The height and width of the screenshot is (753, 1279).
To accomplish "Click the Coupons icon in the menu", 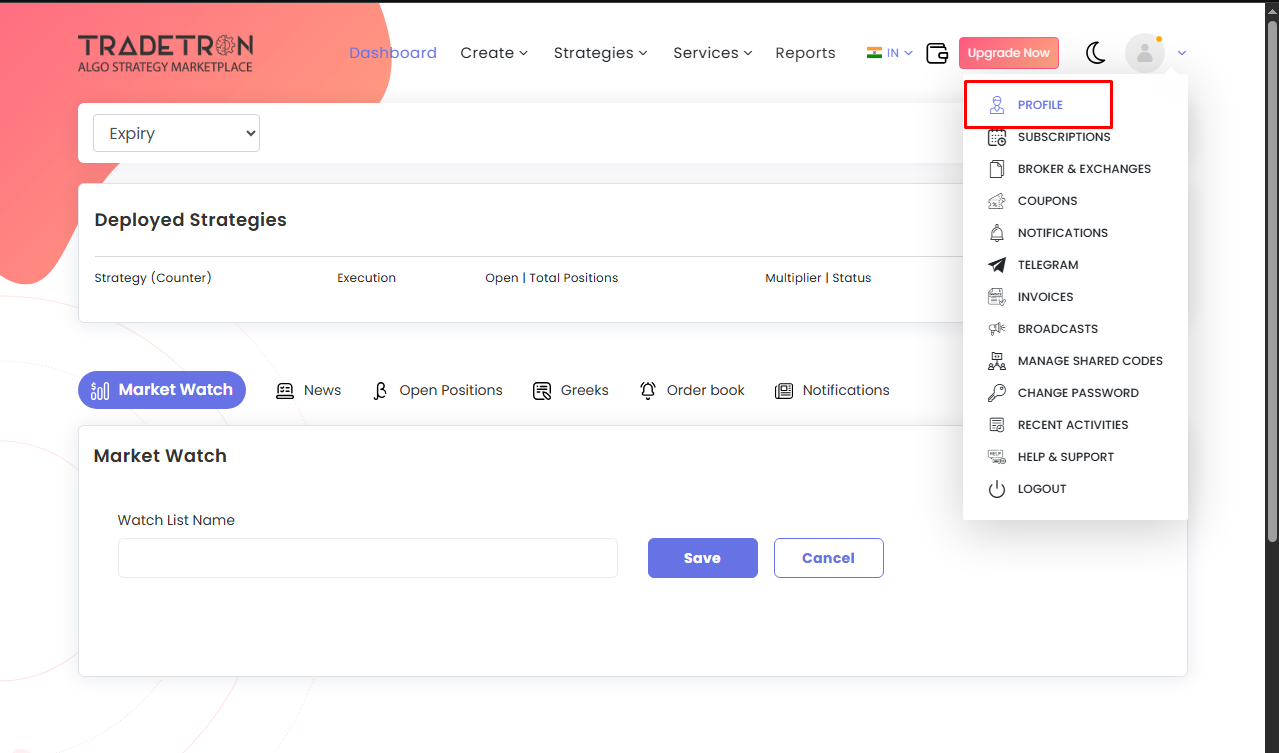I will click(x=996, y=201).
